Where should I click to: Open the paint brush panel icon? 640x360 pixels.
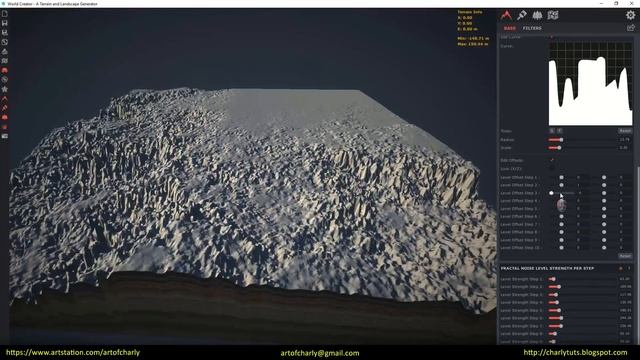coord(522,15)
